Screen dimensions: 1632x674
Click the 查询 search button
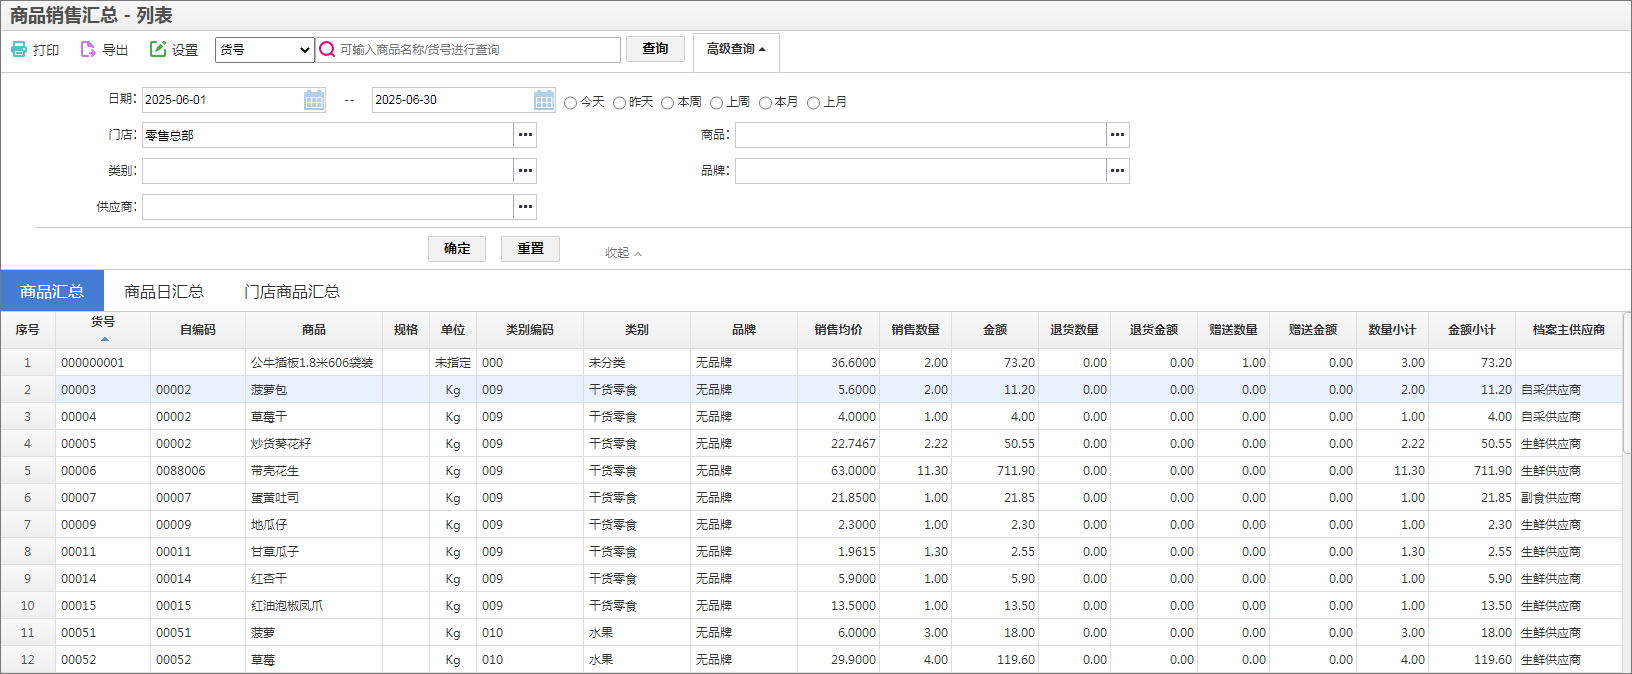[655, 49]
